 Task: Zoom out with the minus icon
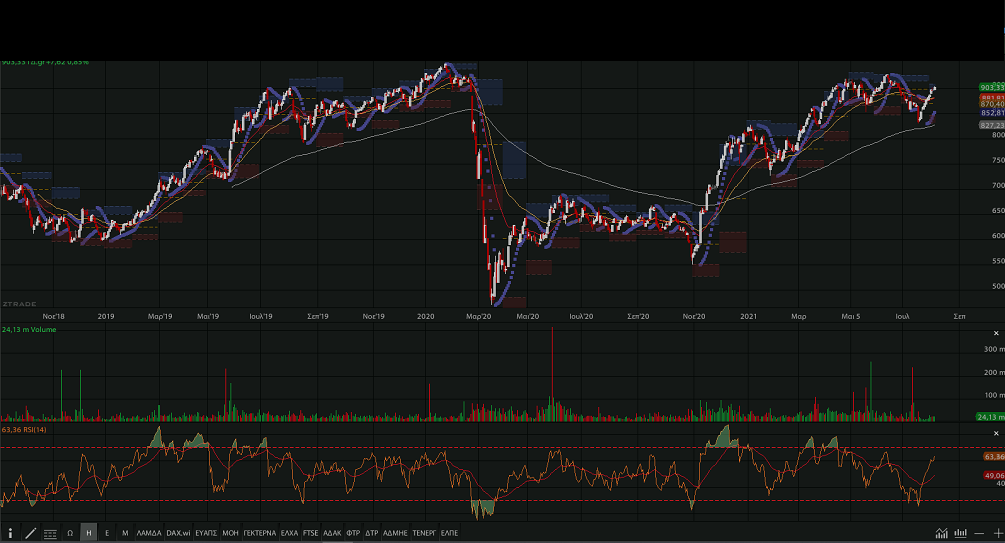tap(981, 534)
